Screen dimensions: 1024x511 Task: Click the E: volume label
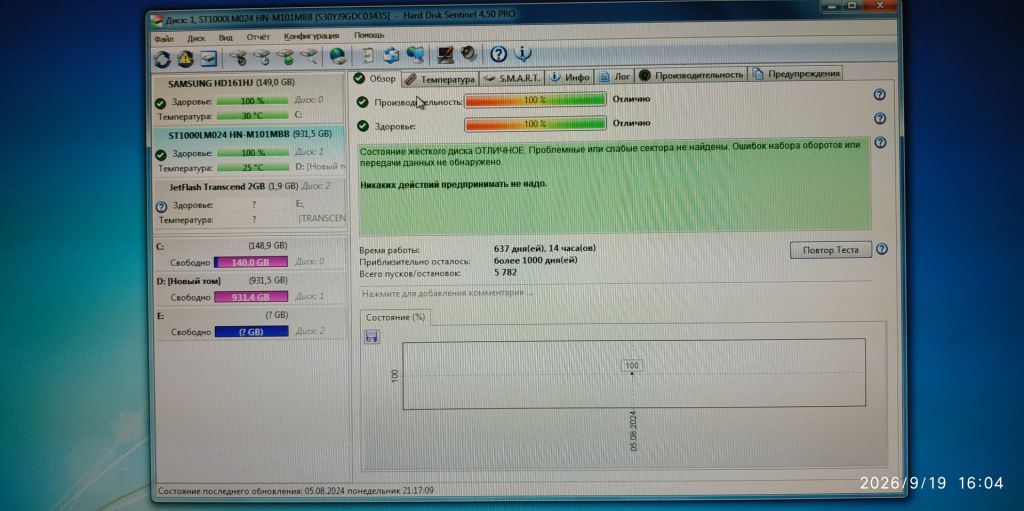[x=161, y=316]
